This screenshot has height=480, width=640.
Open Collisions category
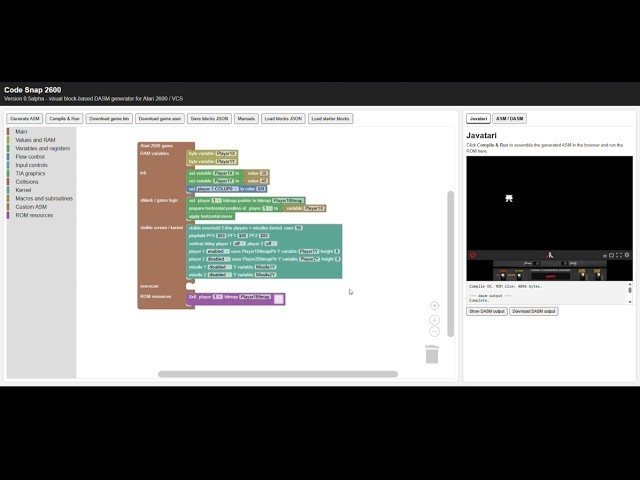click(x=27, y=182)
